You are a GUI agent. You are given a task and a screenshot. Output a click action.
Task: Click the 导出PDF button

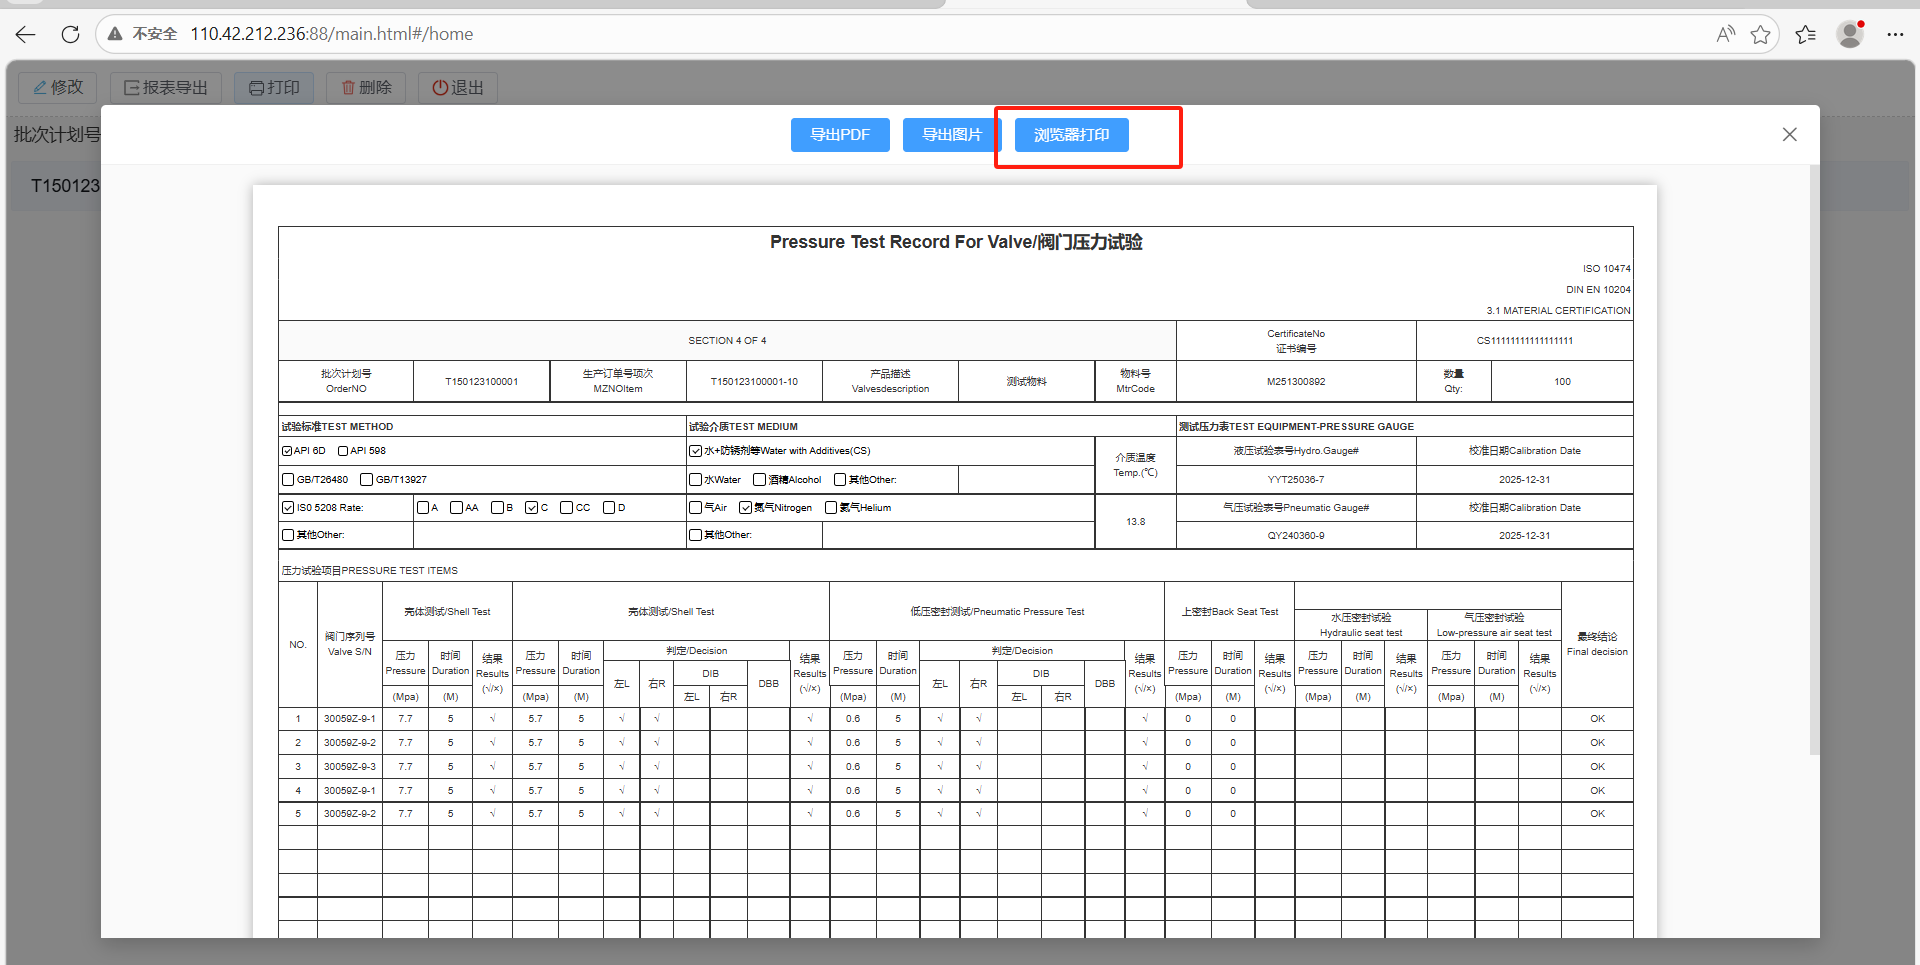(840, 135)
